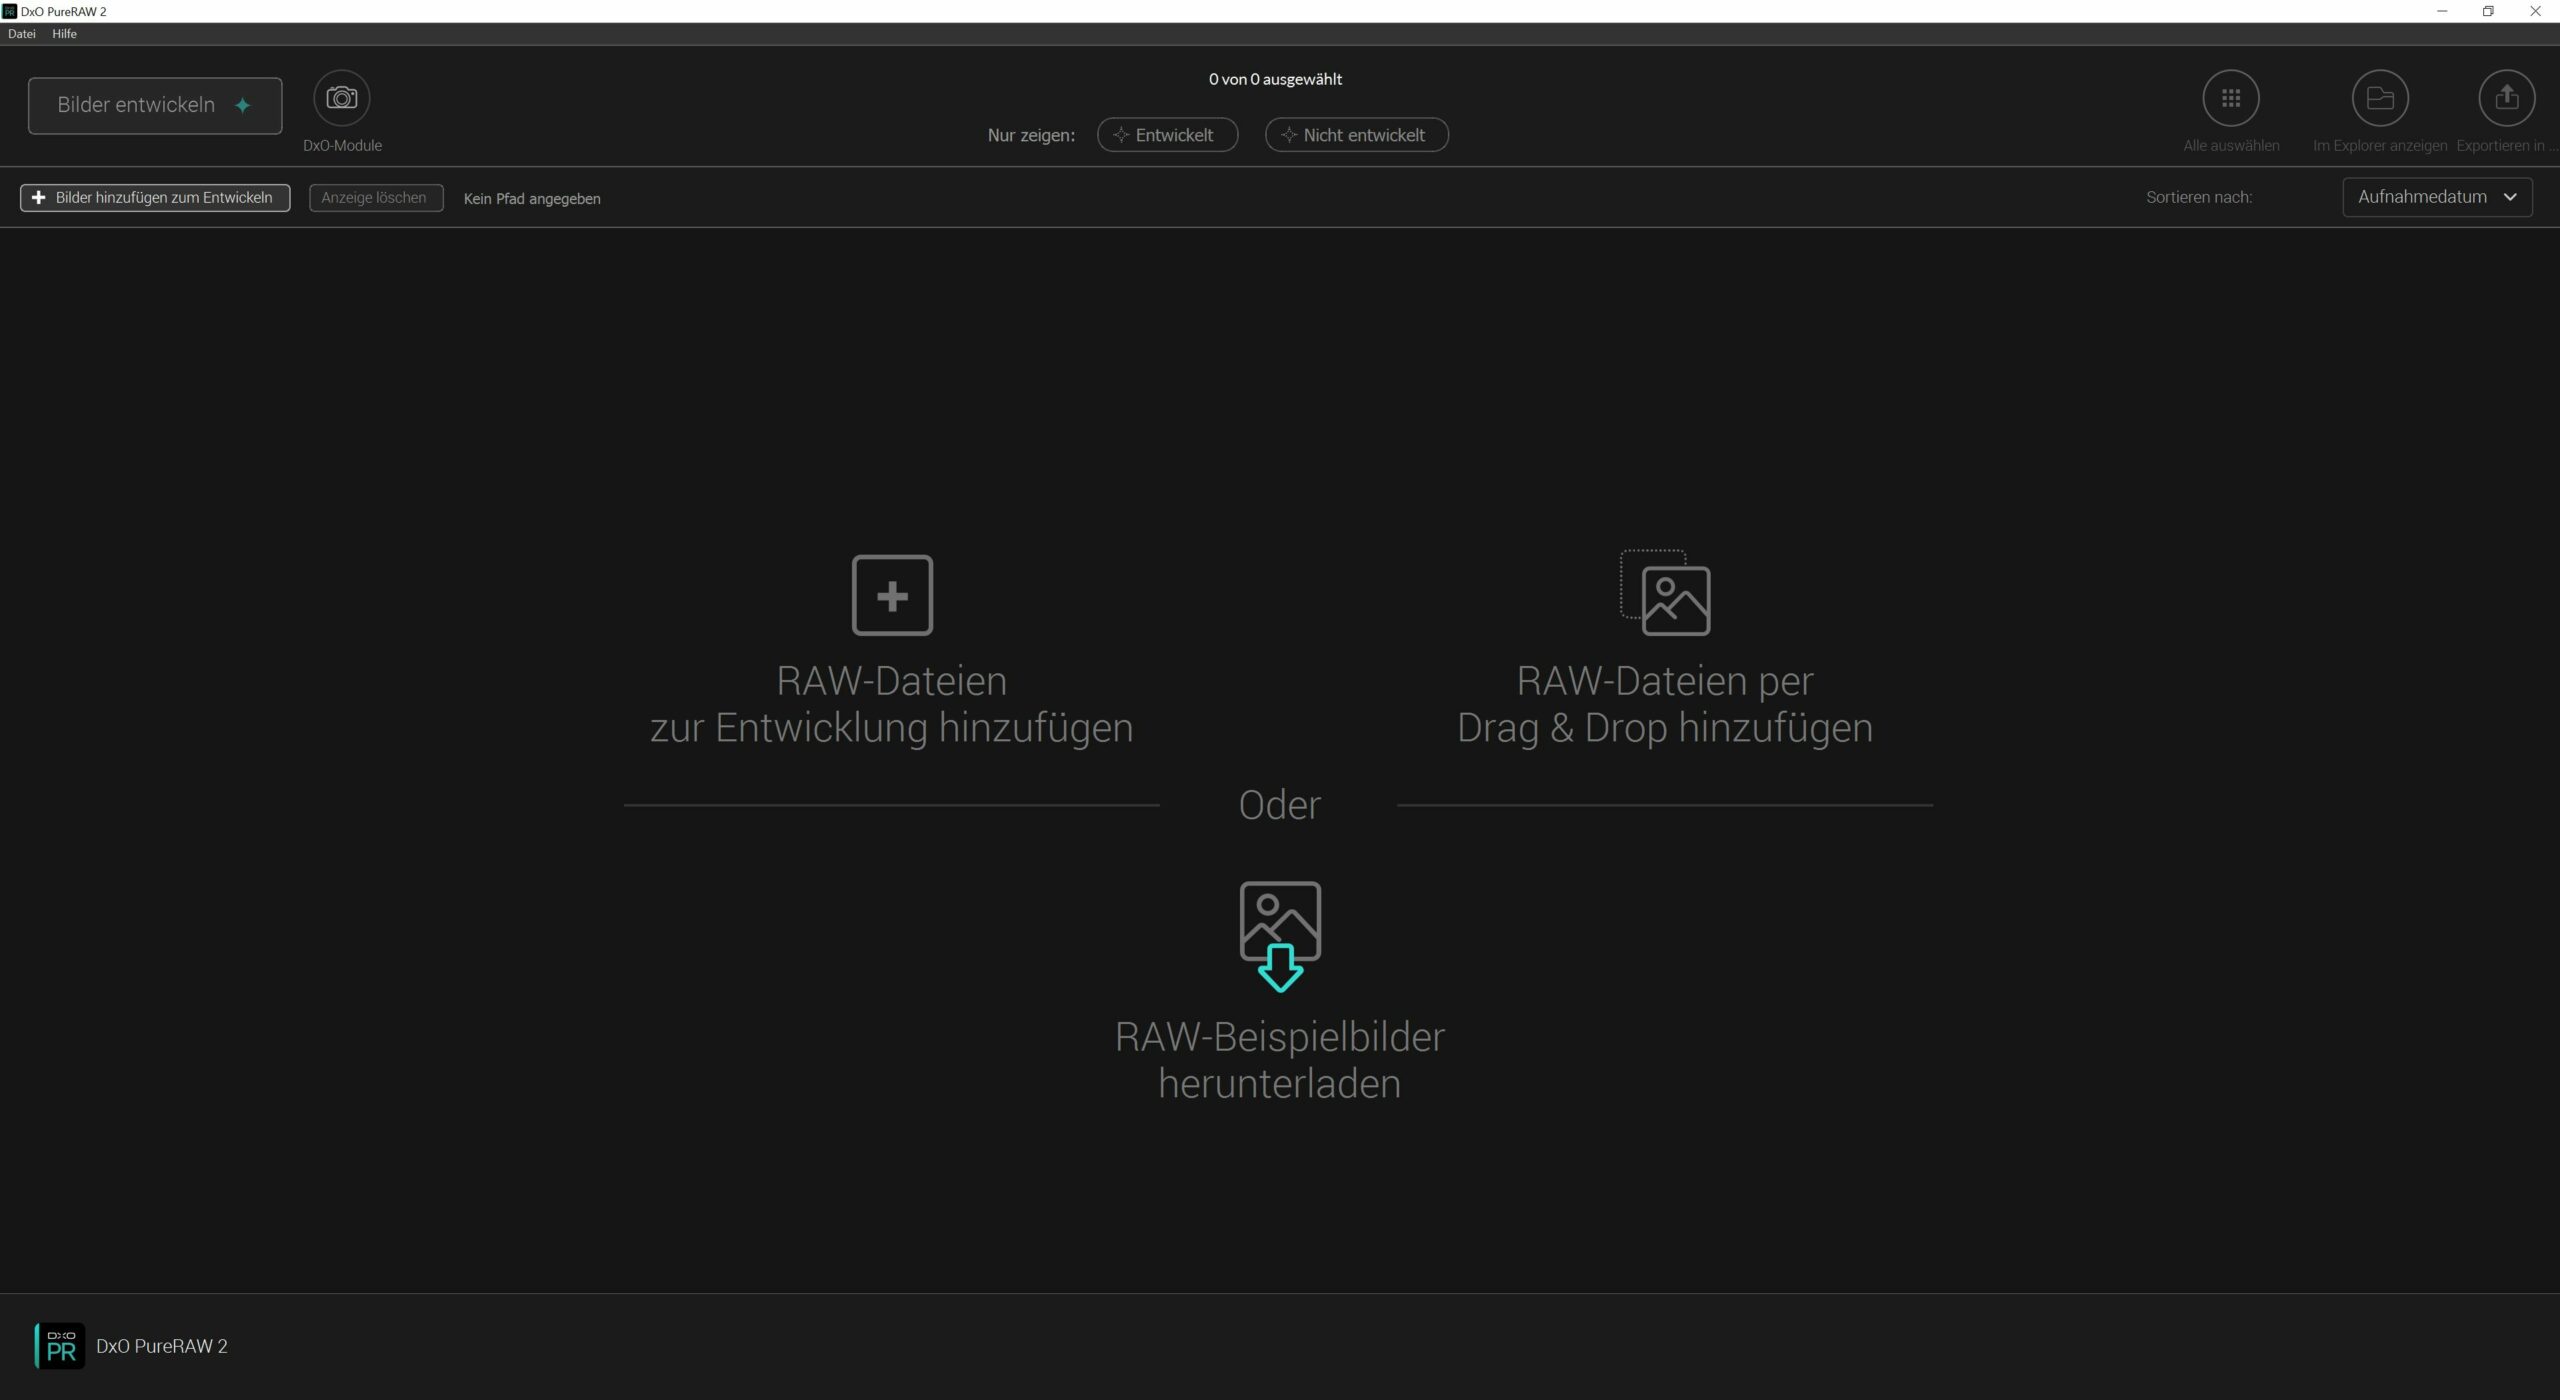
Task: Click the Exportieren in share icon
Action: point(2506,98)
